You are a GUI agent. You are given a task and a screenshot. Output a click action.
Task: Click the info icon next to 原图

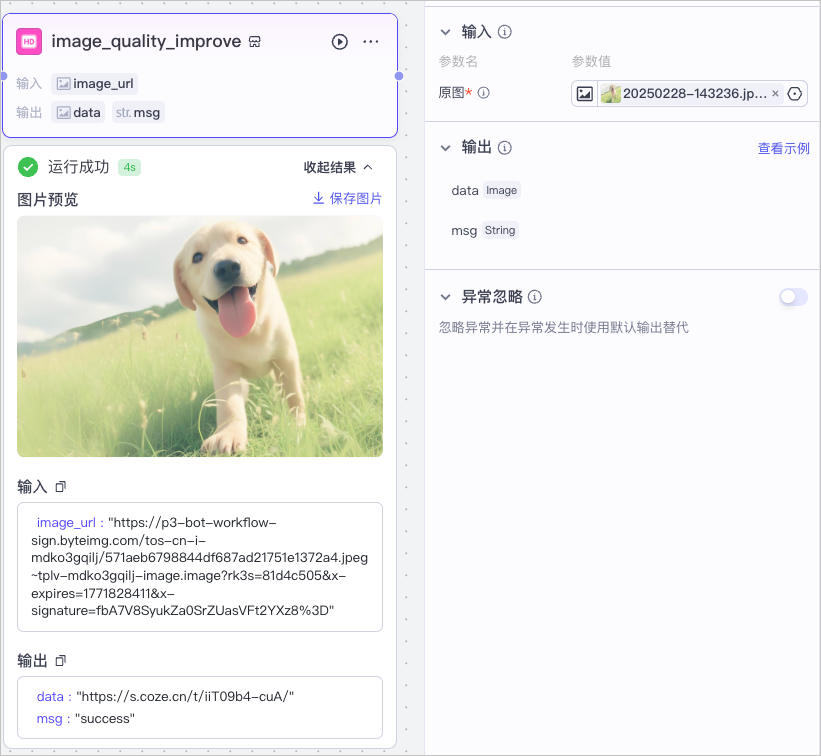484,93
